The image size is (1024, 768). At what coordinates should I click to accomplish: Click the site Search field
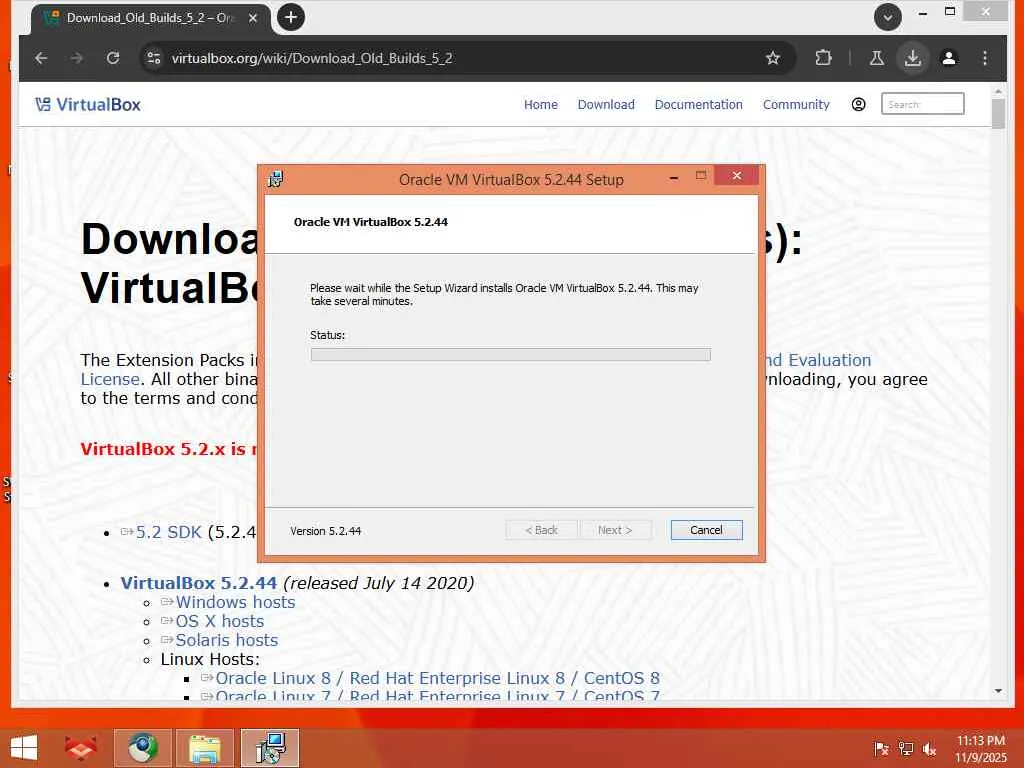click(922, 104)
